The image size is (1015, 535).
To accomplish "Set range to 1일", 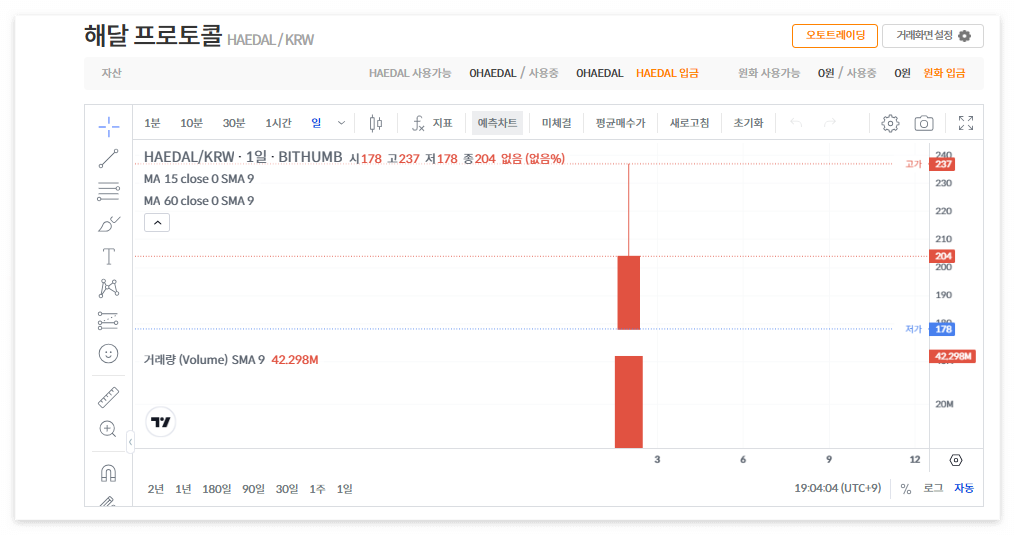I will pyautogui.click(x=344, y=489).
